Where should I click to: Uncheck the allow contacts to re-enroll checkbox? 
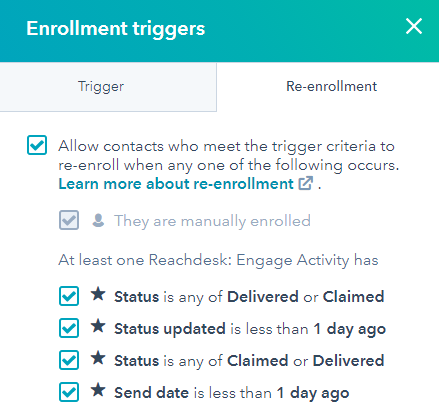[37, 145]
